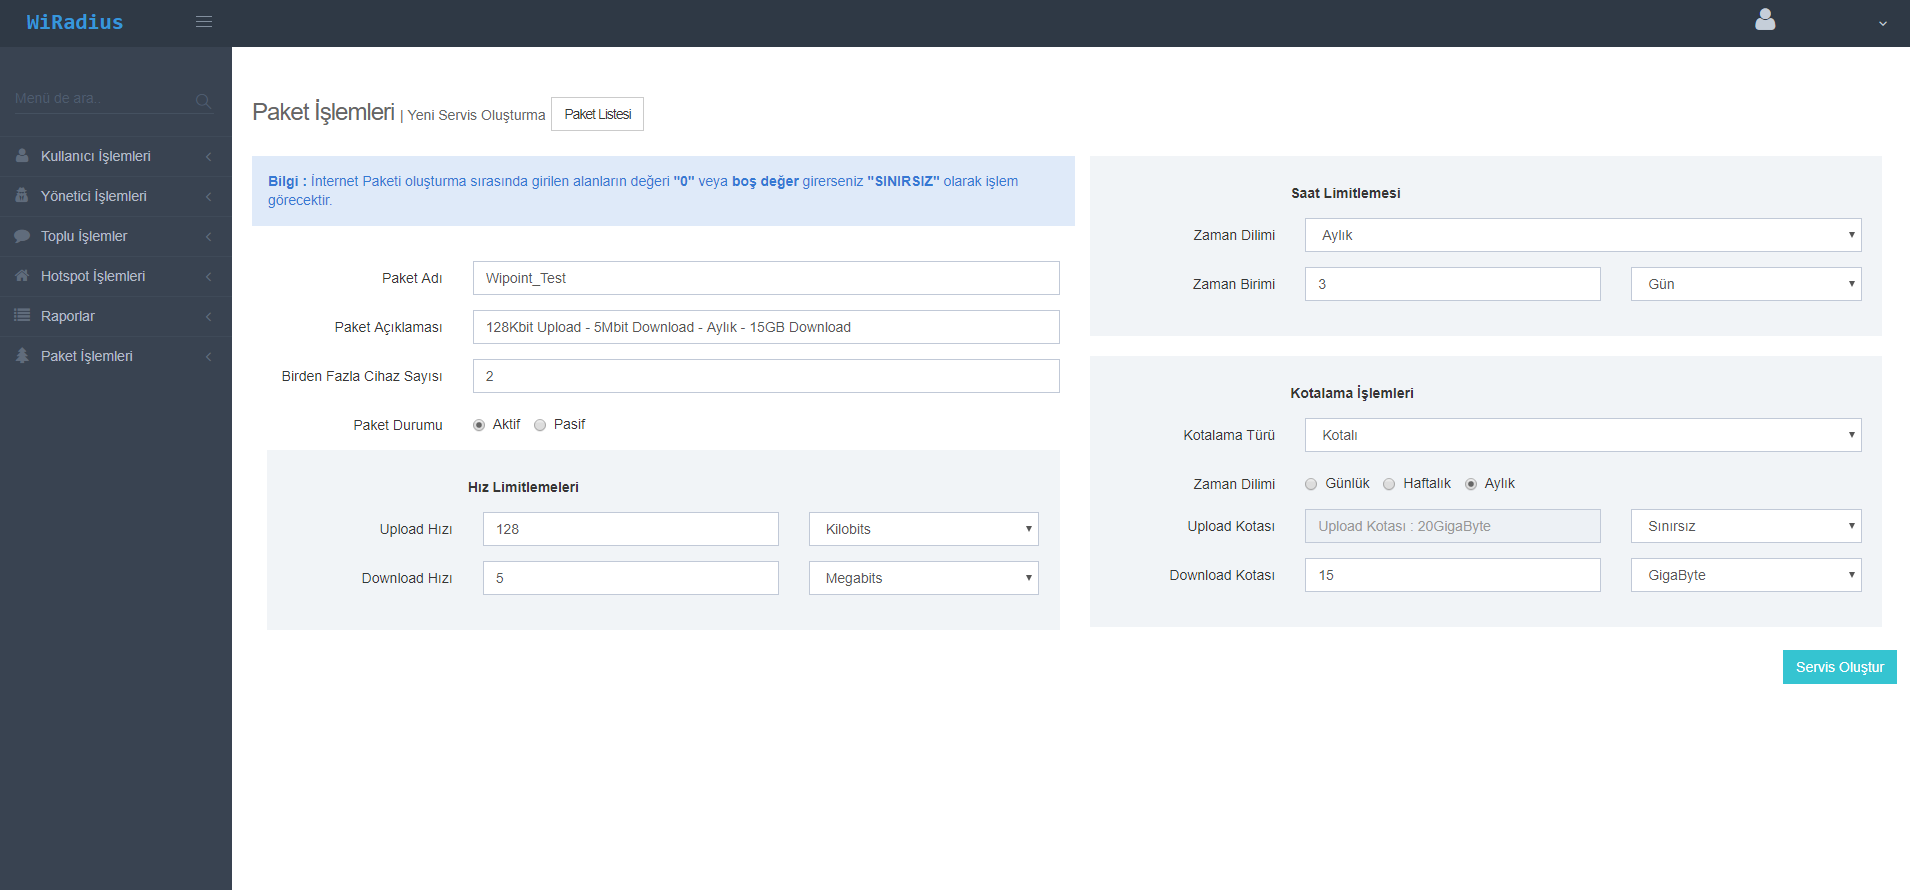Open the Upload Hızı Kilobits unit dropdown
Screen dimensions: 1910x890
tap(923, 529)
